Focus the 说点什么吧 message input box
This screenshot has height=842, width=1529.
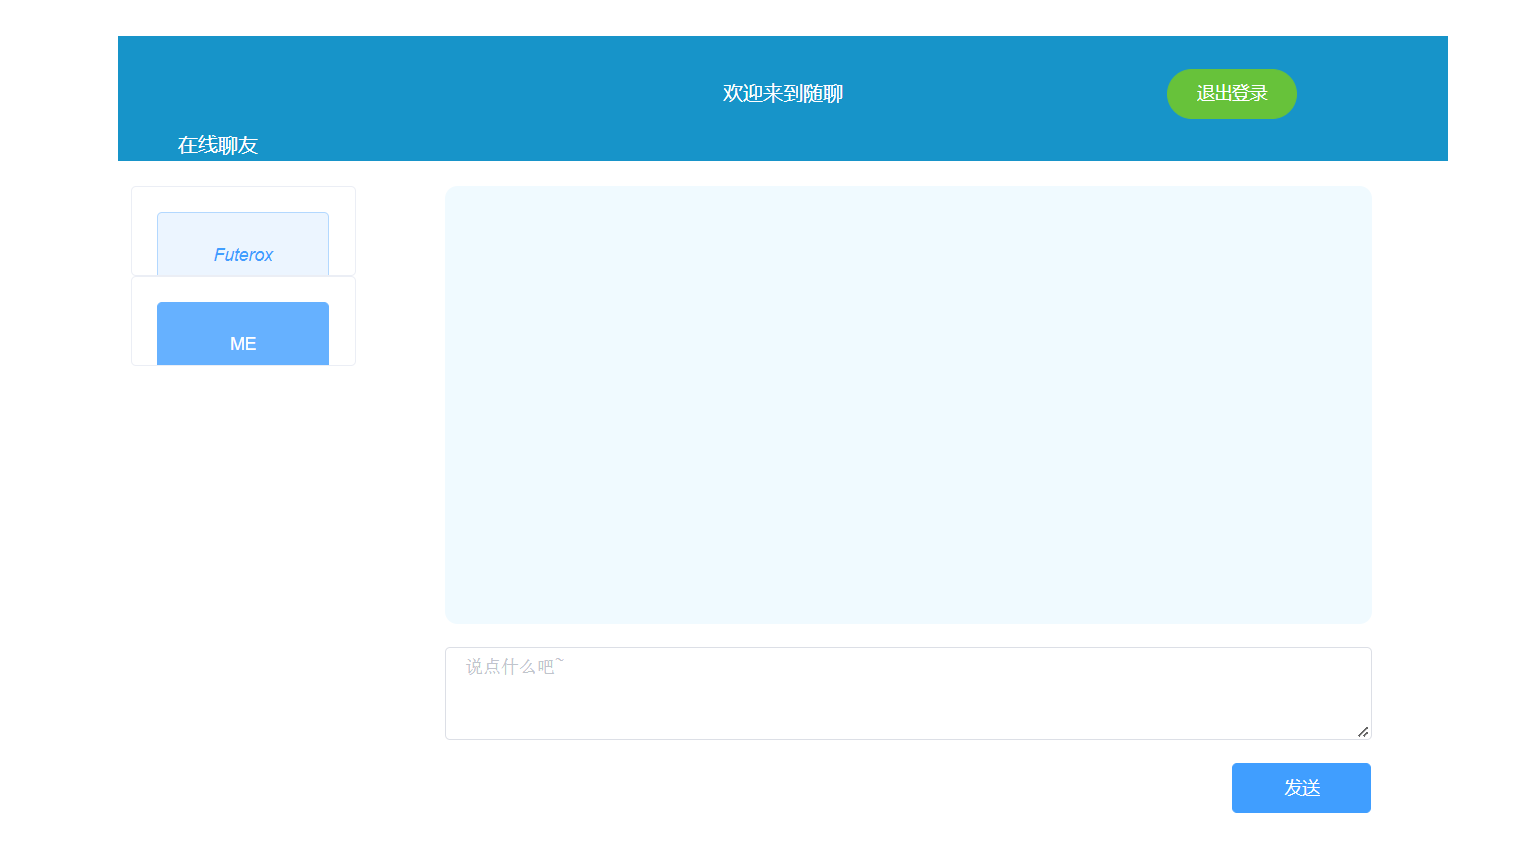point(908,693)
